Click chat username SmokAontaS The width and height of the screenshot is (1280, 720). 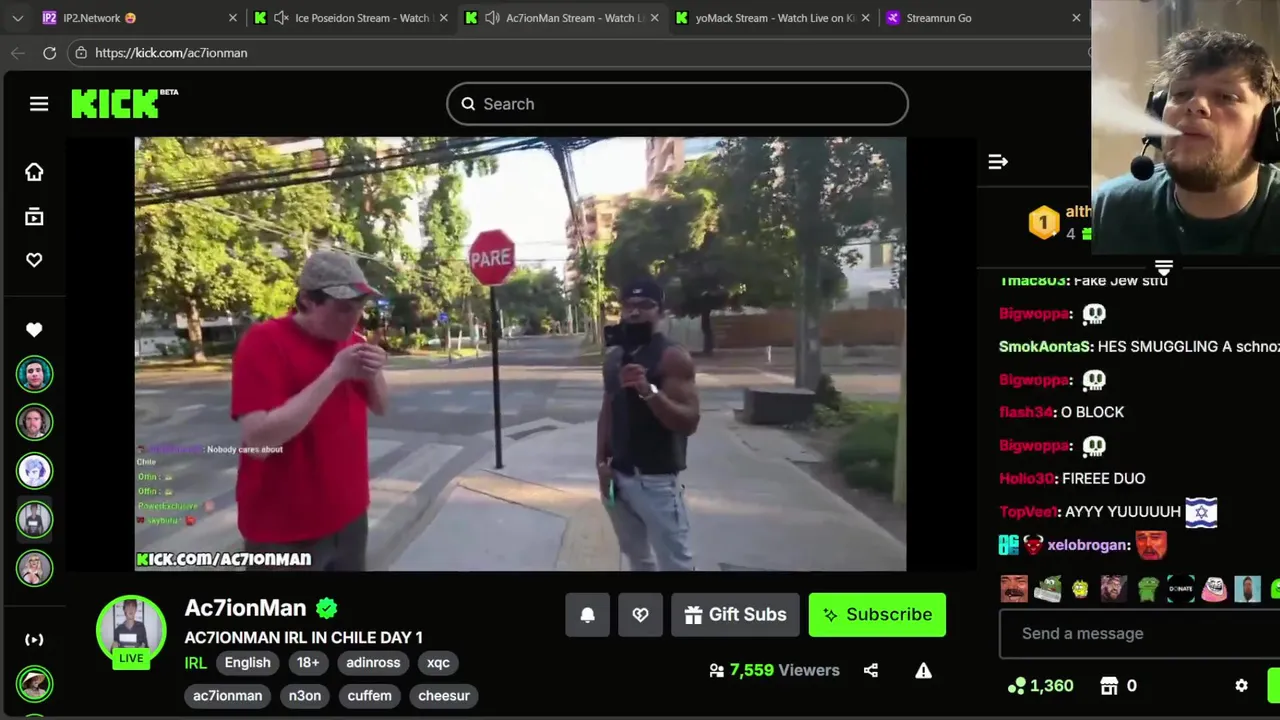[1044, 347]
